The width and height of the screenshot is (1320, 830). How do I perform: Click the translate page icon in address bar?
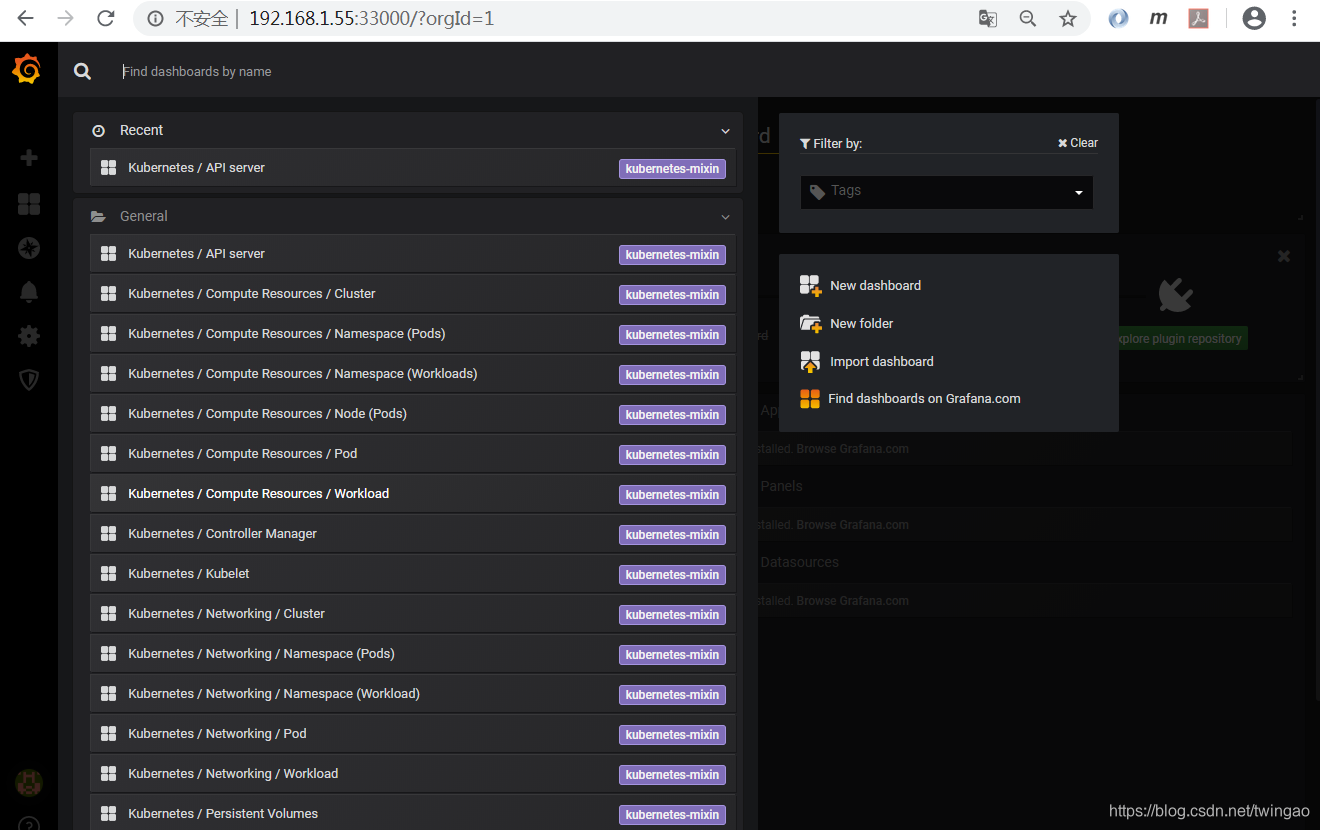click(987, 18)
